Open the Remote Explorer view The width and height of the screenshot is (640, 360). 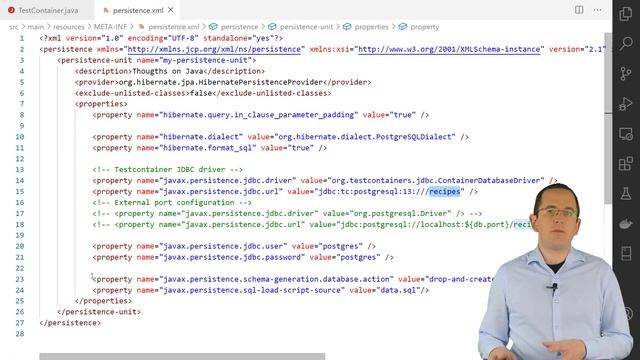point(626,134)
